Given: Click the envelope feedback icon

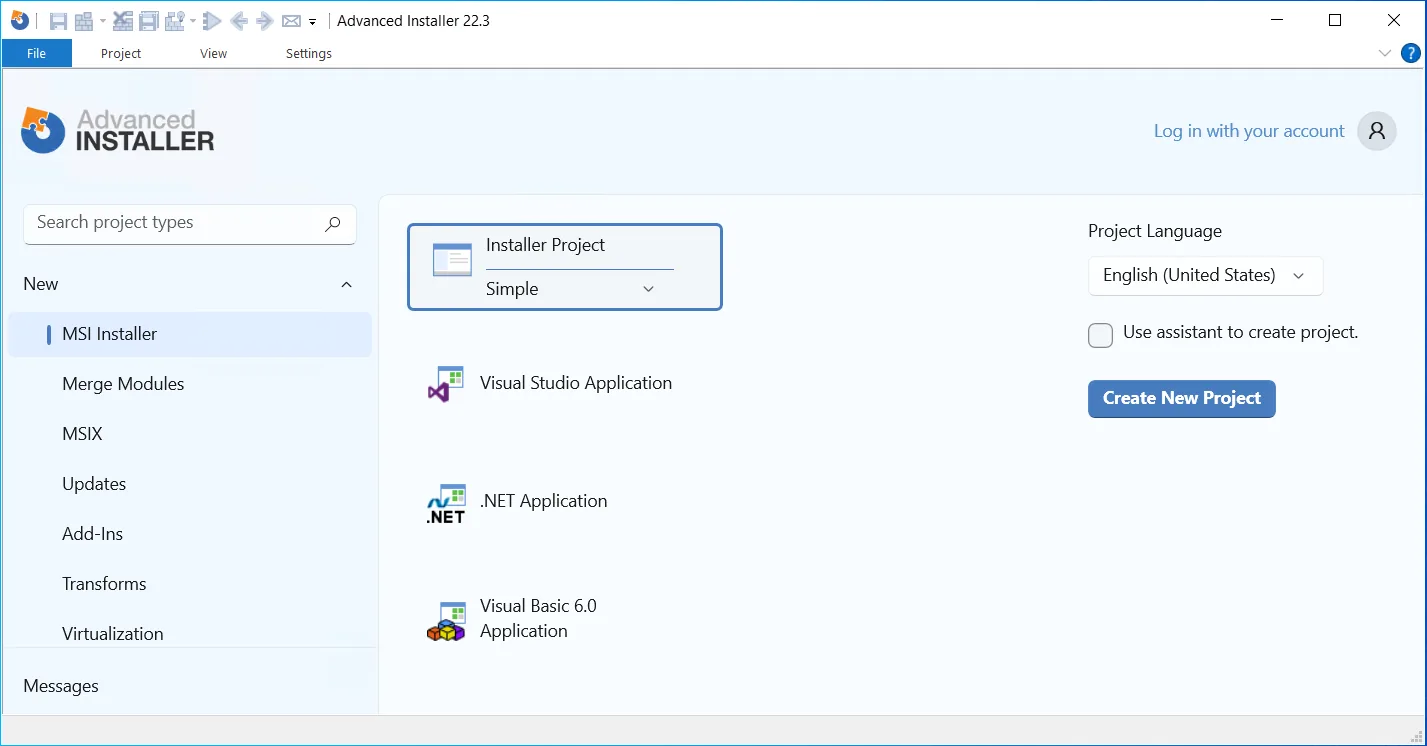Looking at the screenshot, I should (x=291, y=21).
